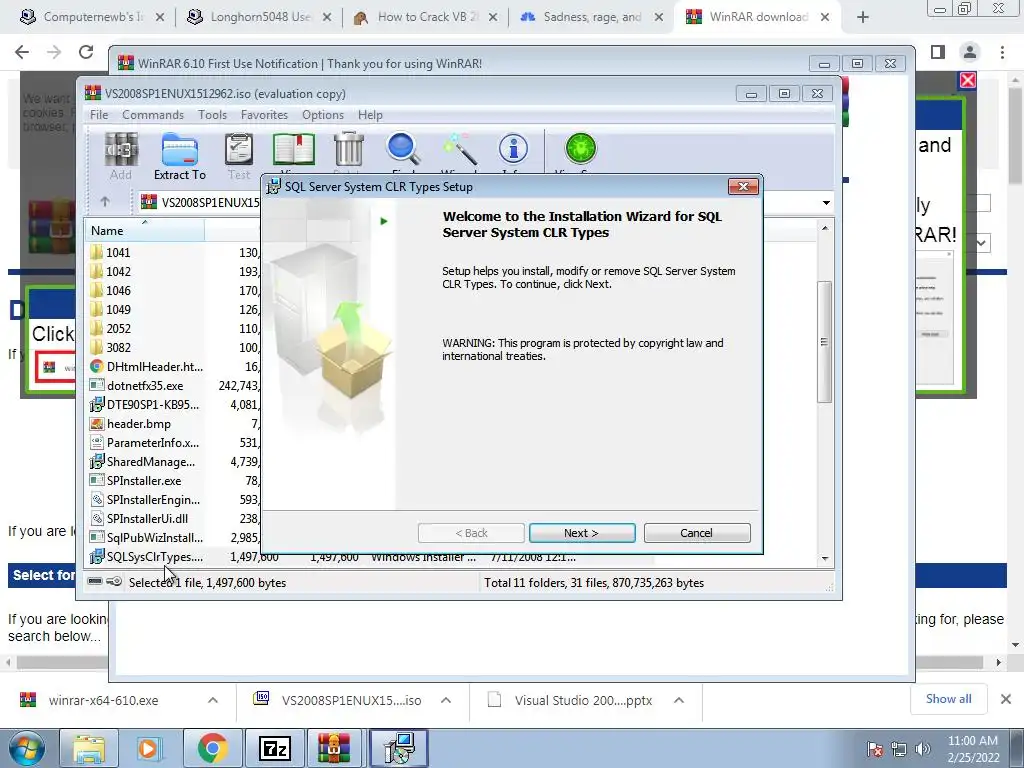Click the View book icon in WinRAR toolbar
The height and width of the screenshot is (768, 1024).
[x=293, y=152]
